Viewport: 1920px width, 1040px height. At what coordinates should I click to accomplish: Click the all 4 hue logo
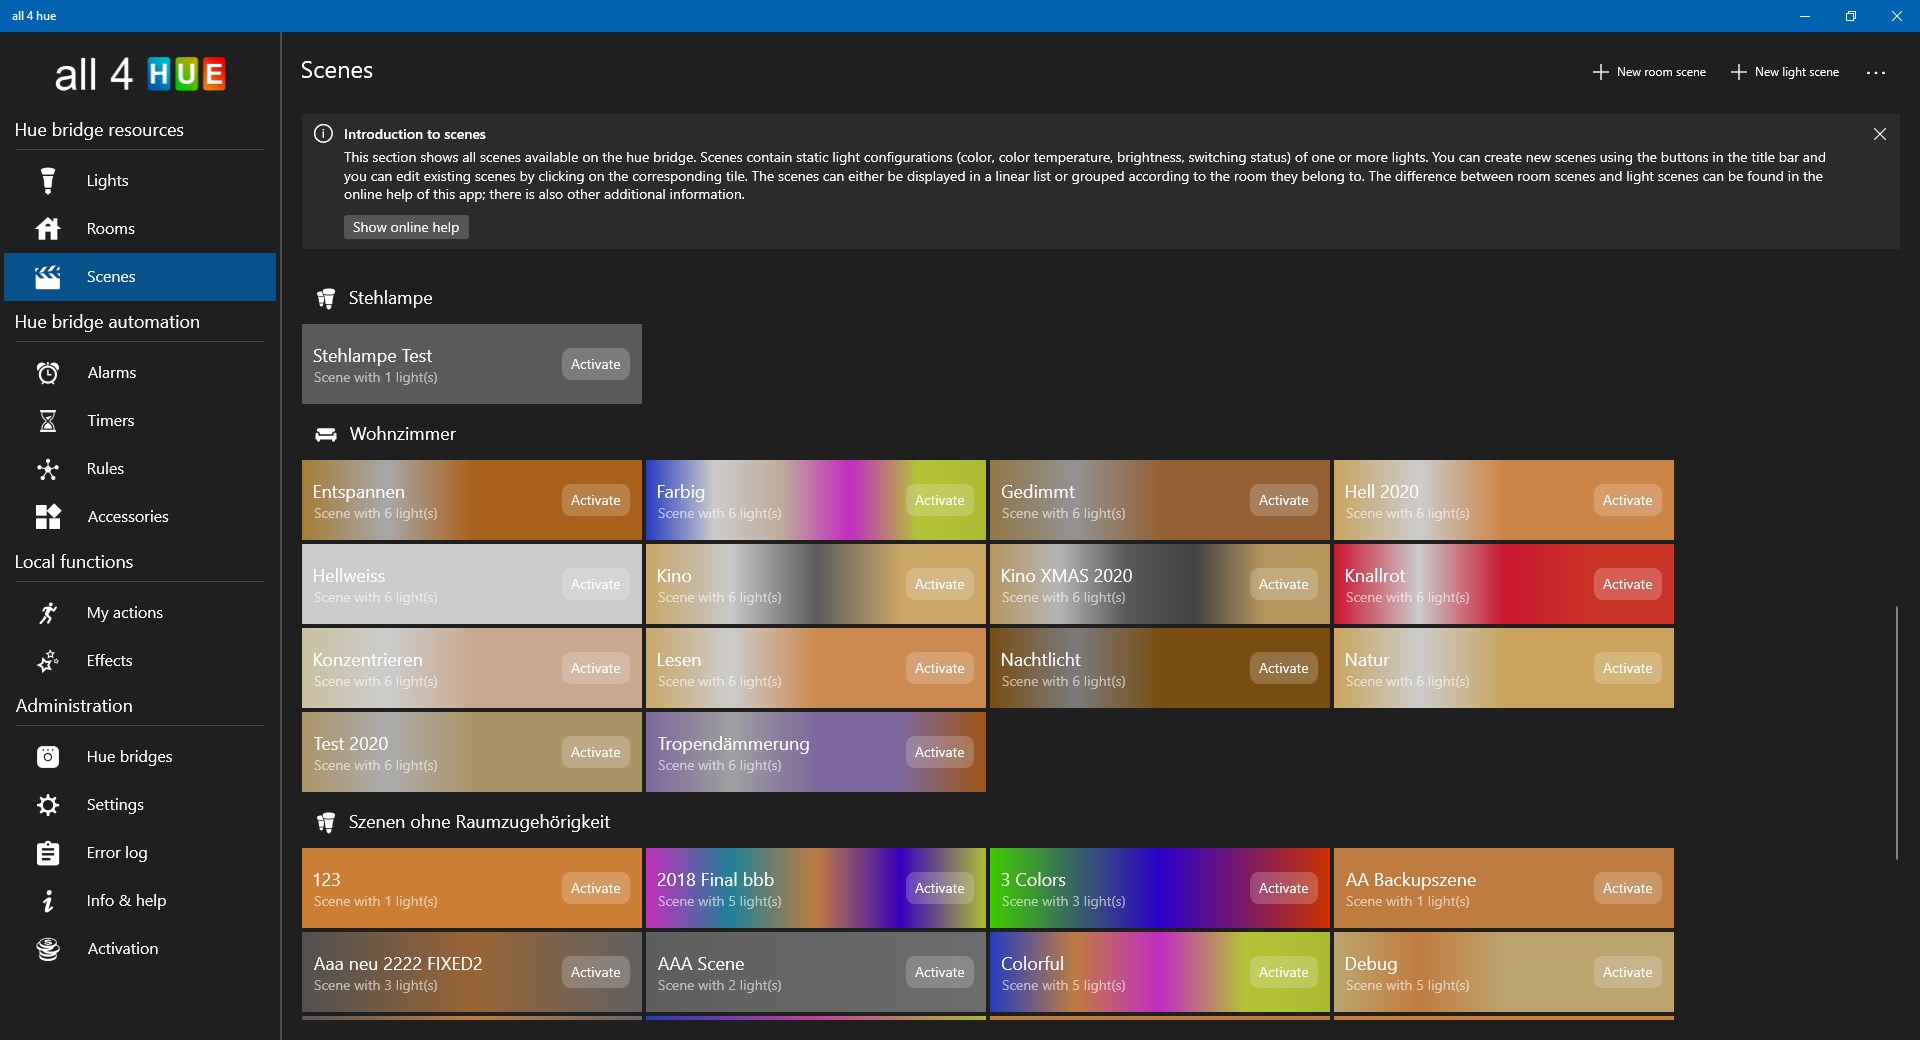click(140, 74)
